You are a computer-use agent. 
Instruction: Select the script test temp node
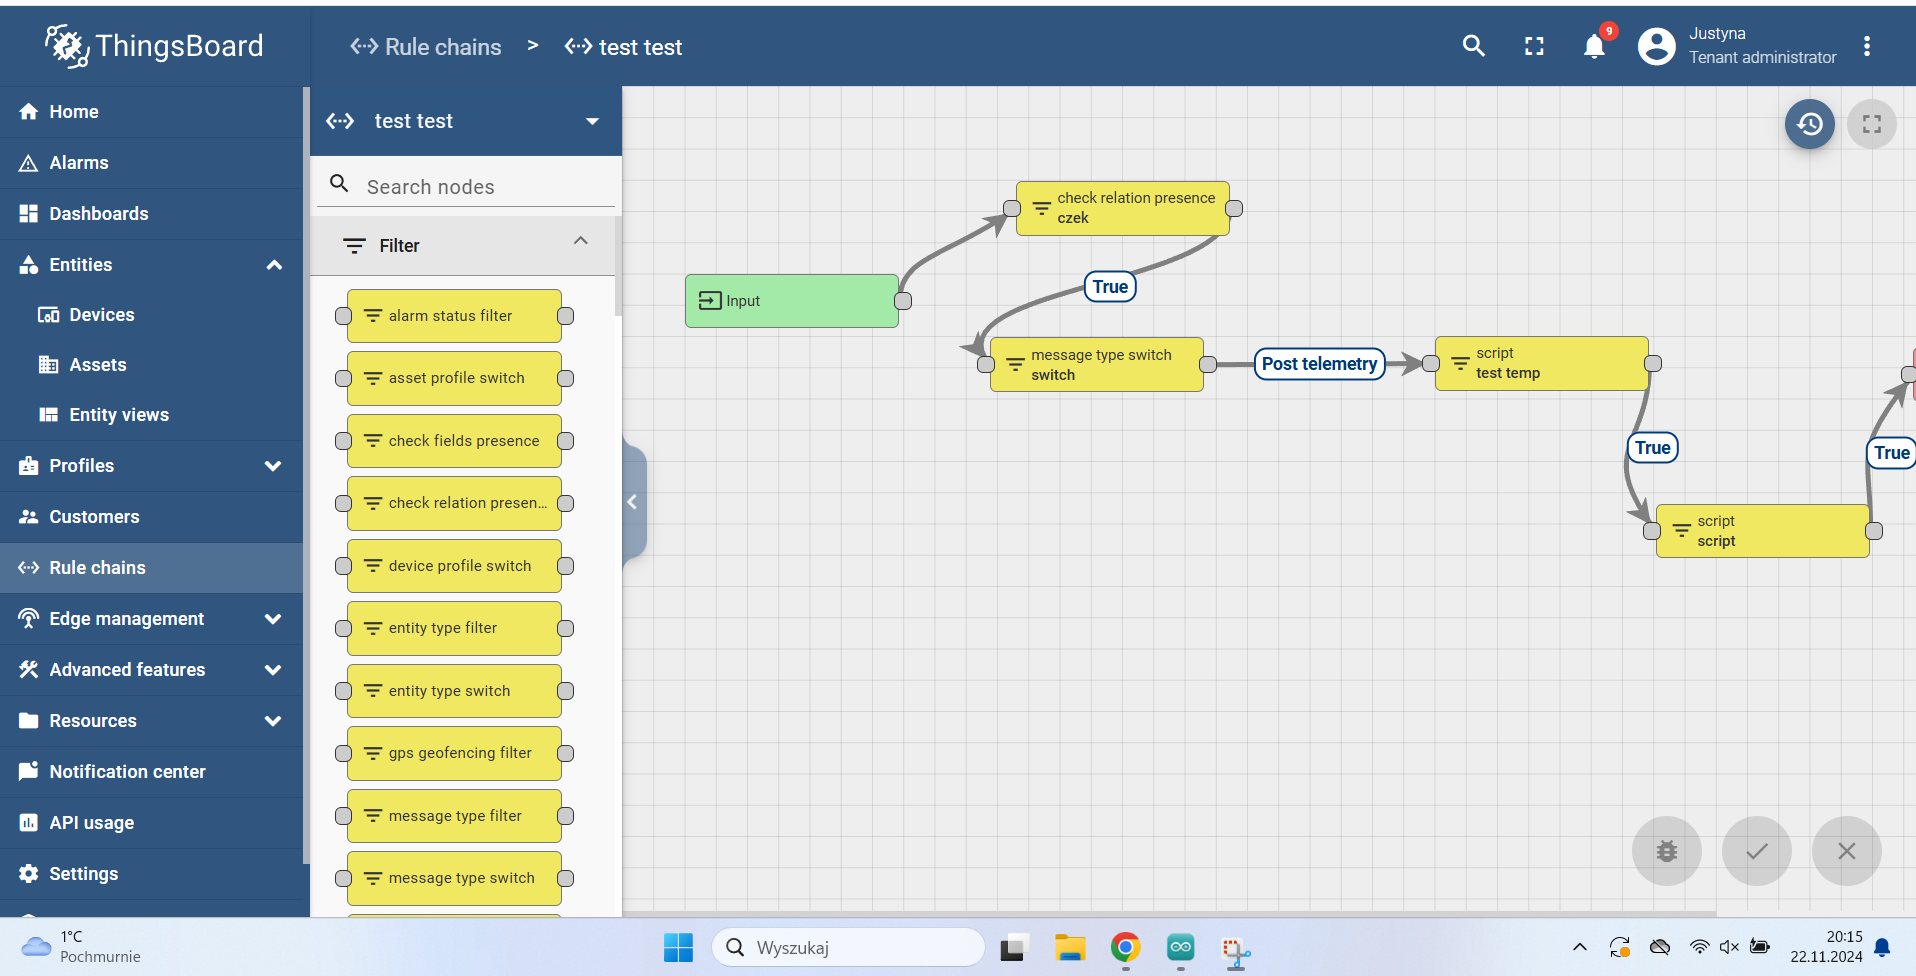pos(1541,363)
